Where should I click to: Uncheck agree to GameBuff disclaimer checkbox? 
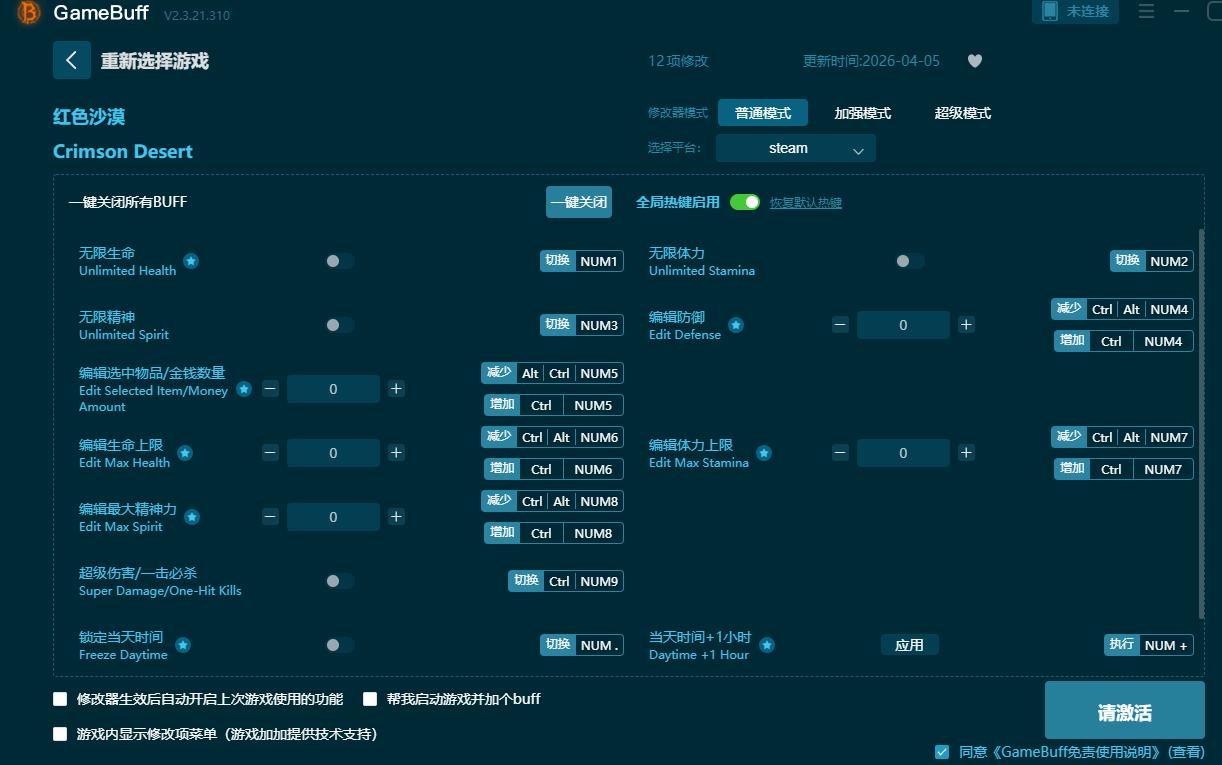(942, 752)
